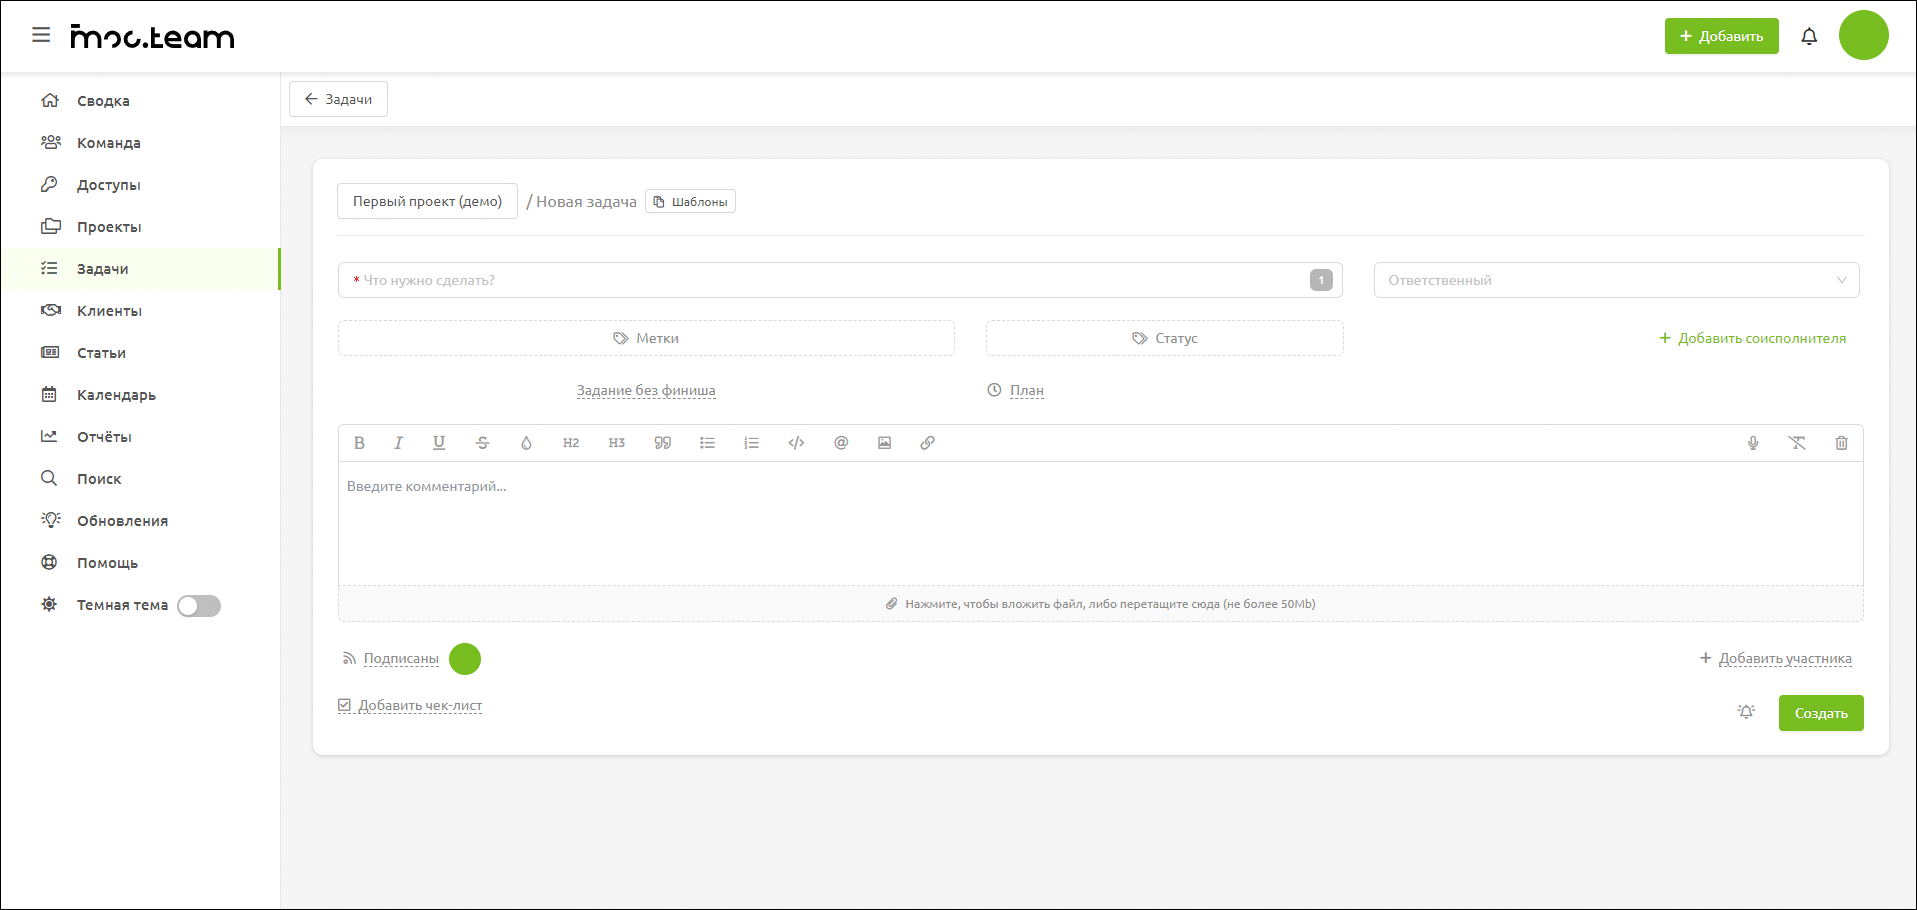Insert a code block using toolbar icon
The width and height of the screenshot is (1917, 910).
click(x=796, y=443)
